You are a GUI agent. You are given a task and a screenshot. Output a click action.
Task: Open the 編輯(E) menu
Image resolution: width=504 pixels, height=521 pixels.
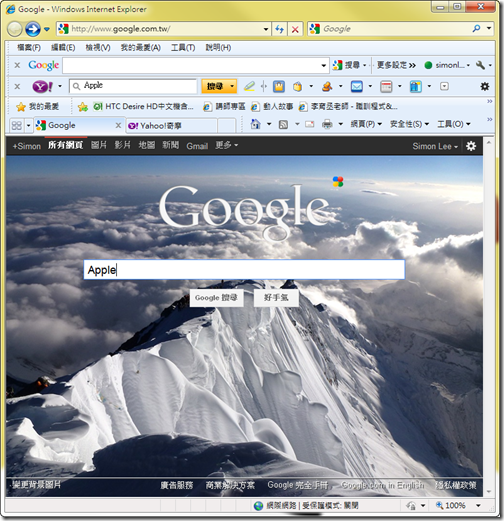click(63, 48)
